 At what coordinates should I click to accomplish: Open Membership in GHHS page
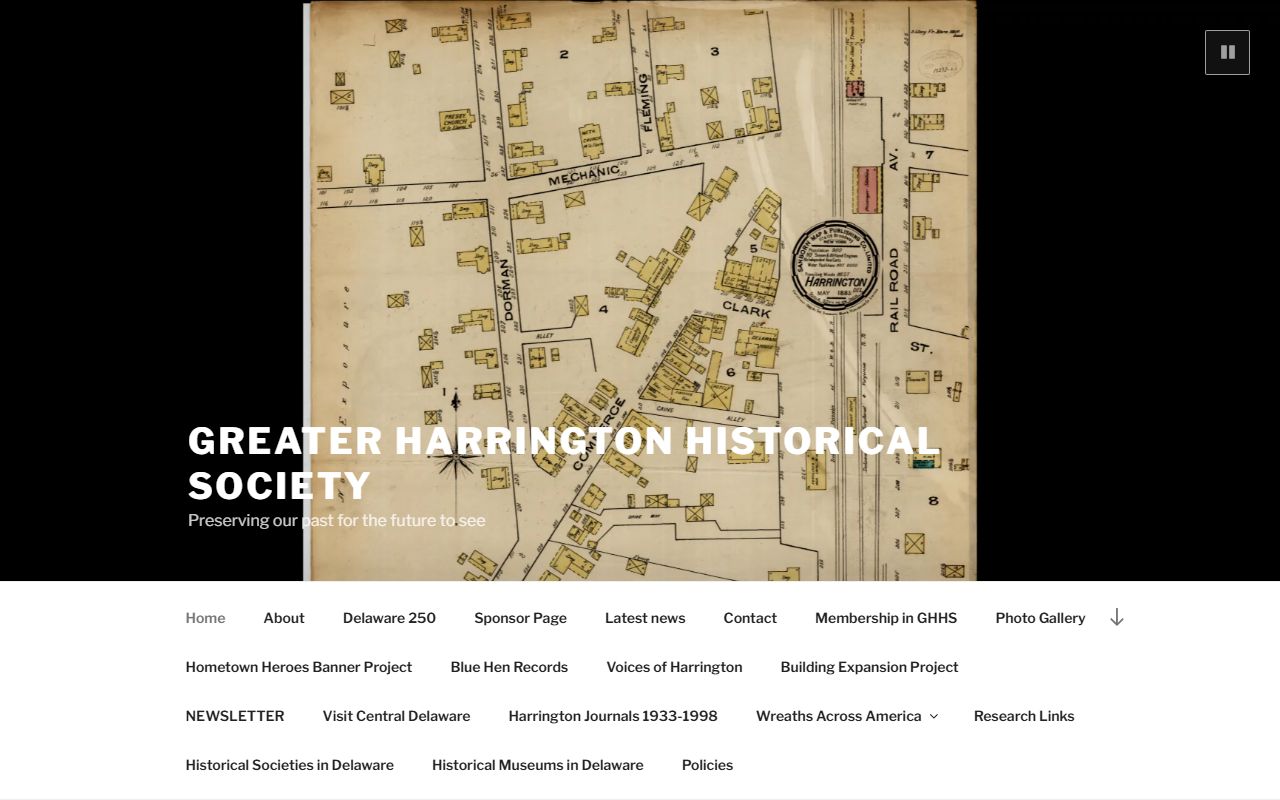click(x=886, y=618)
